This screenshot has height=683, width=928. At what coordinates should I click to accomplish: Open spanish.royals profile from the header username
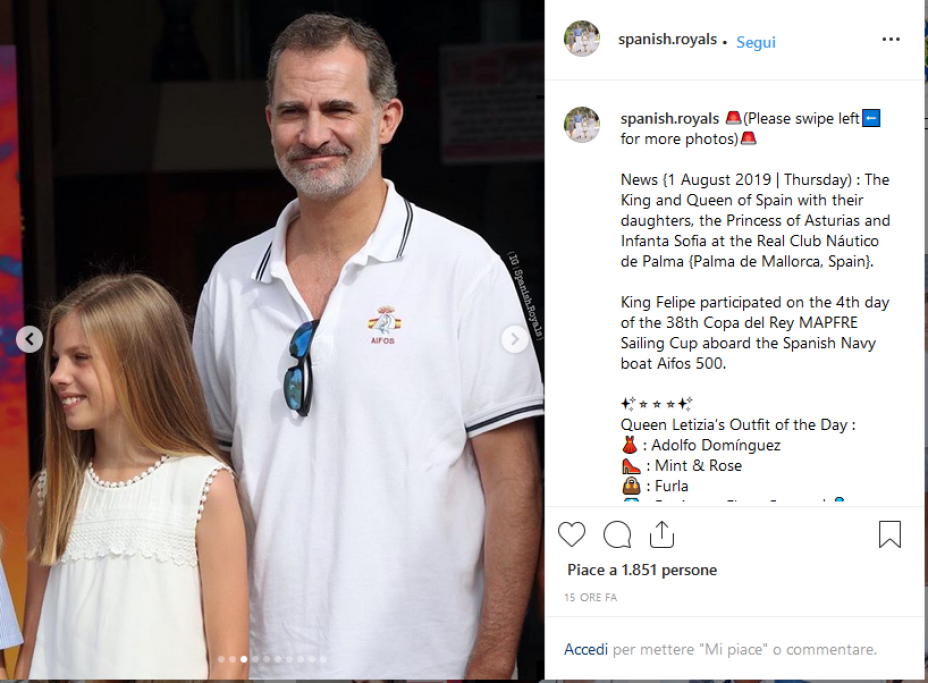click(667, 39)
